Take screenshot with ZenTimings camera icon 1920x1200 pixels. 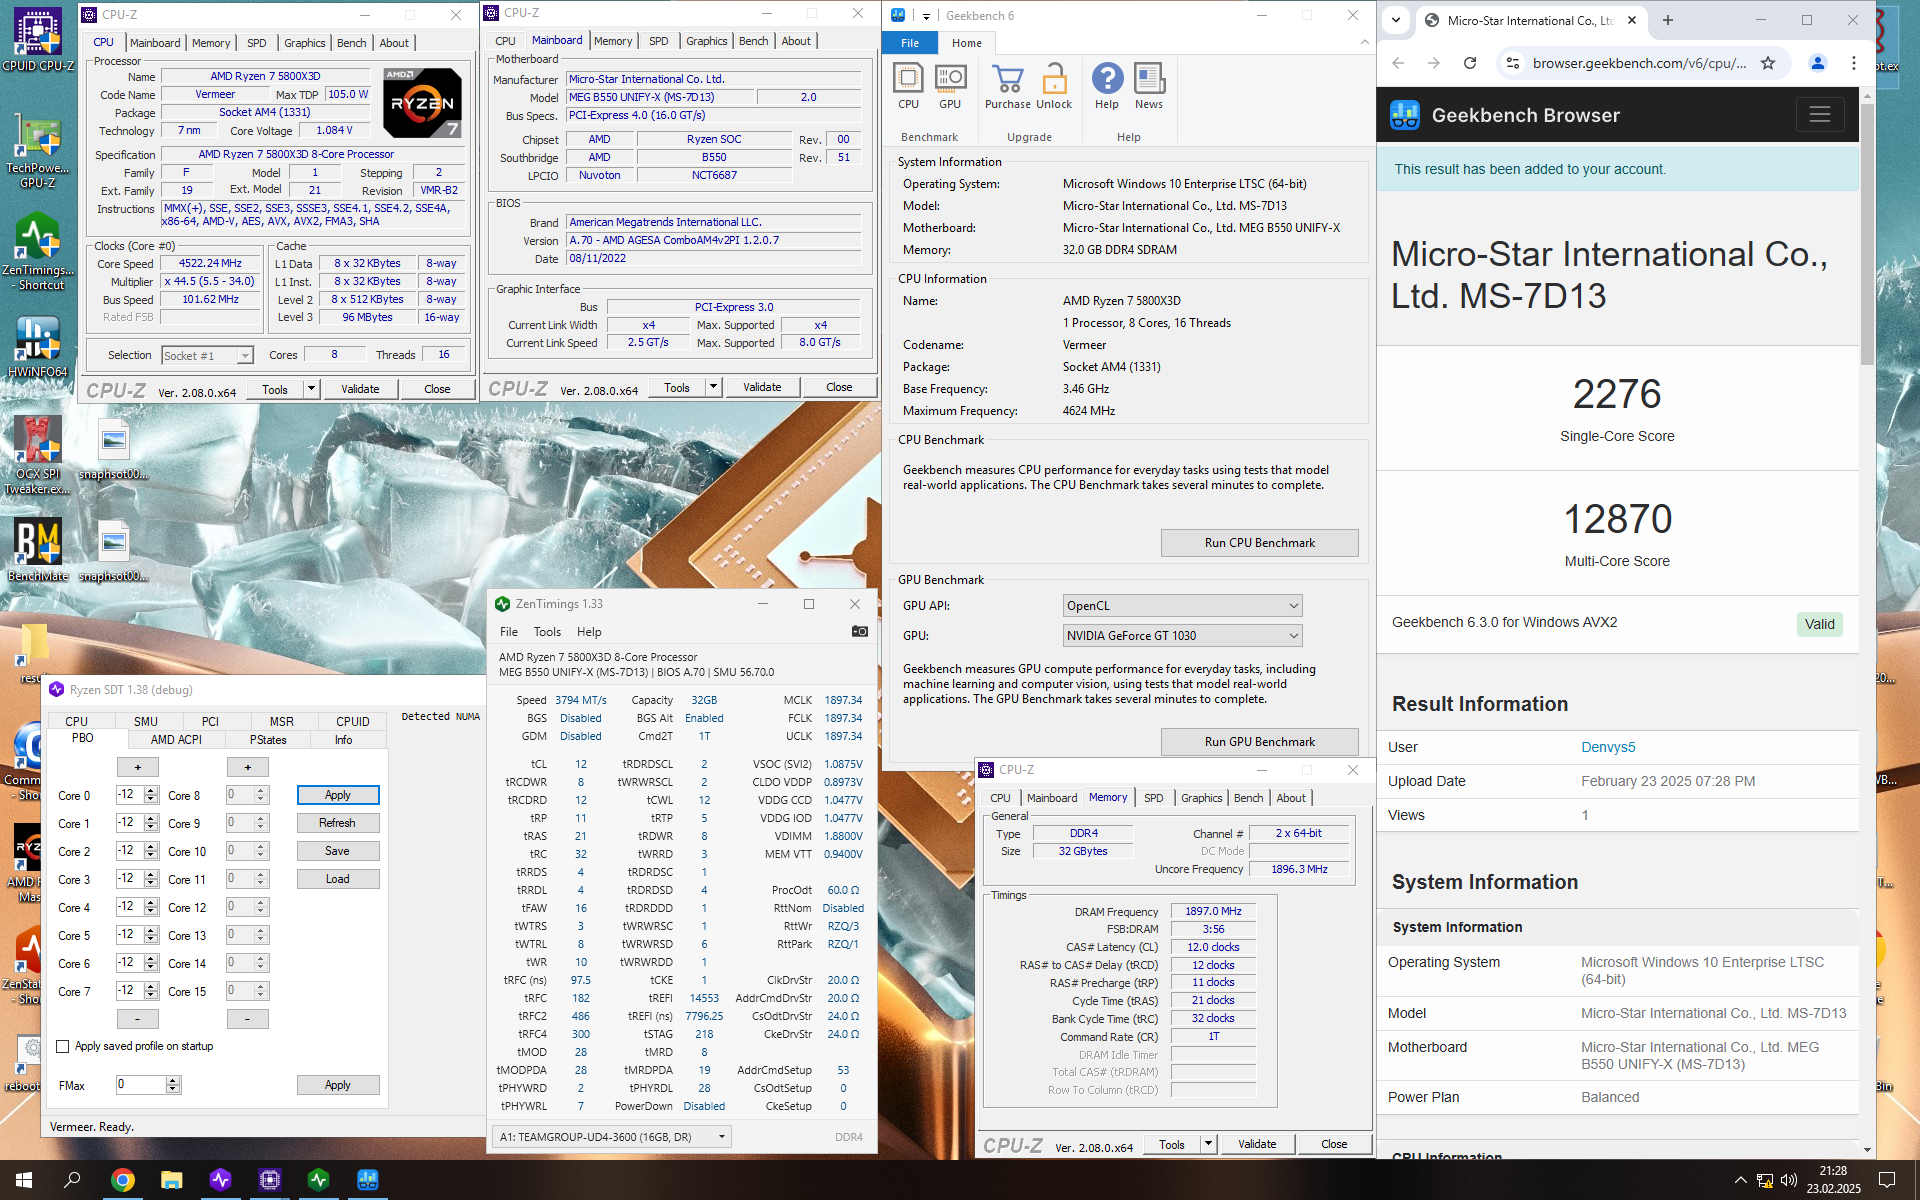(x=860, y=631)
